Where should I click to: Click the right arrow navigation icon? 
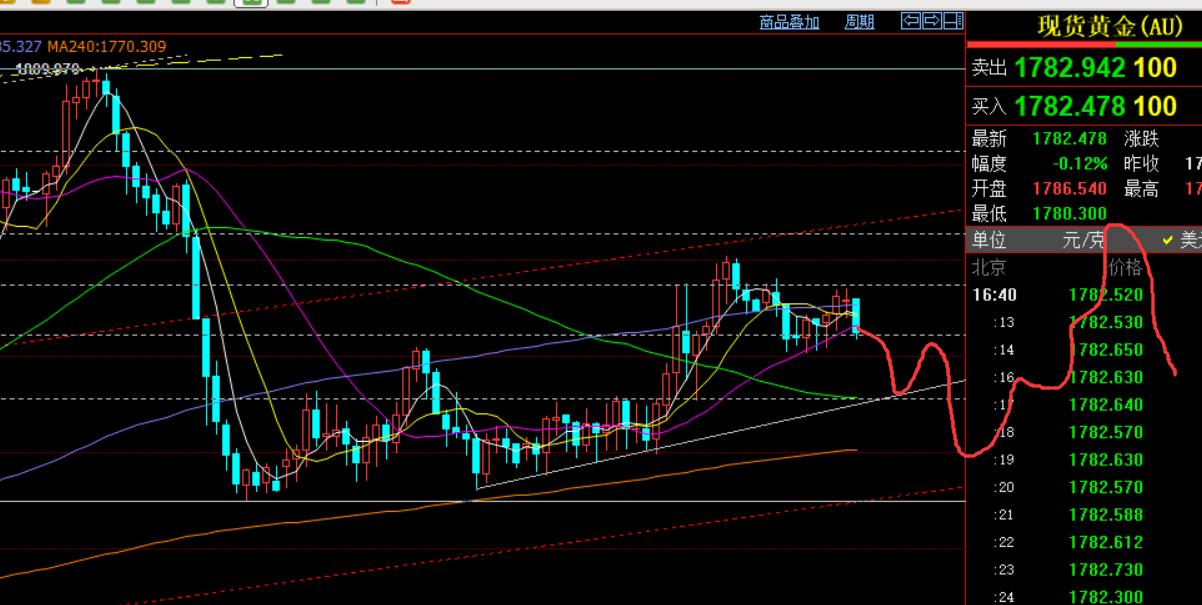coord(931,21)
